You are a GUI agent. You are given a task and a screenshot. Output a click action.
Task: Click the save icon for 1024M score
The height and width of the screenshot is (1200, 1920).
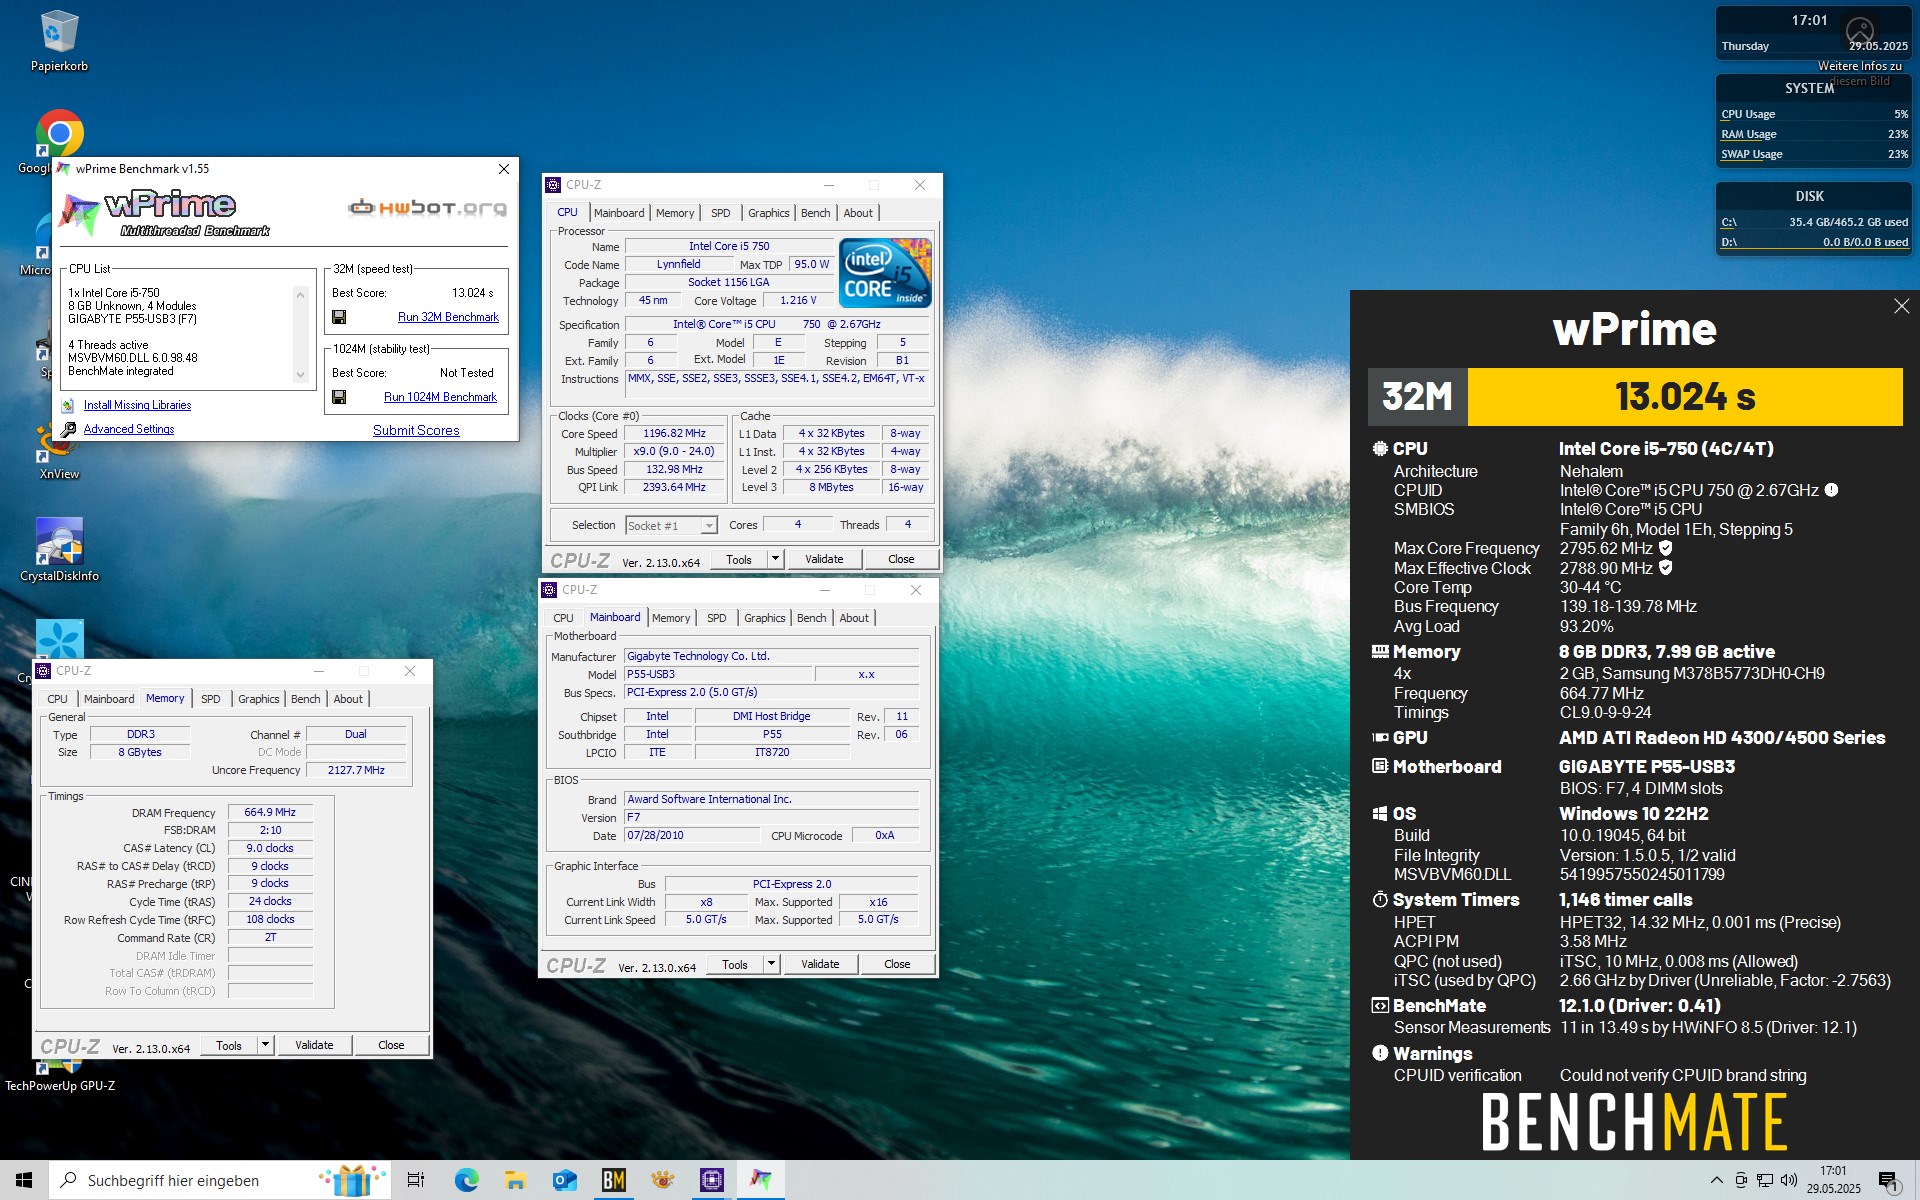(339, 397)
